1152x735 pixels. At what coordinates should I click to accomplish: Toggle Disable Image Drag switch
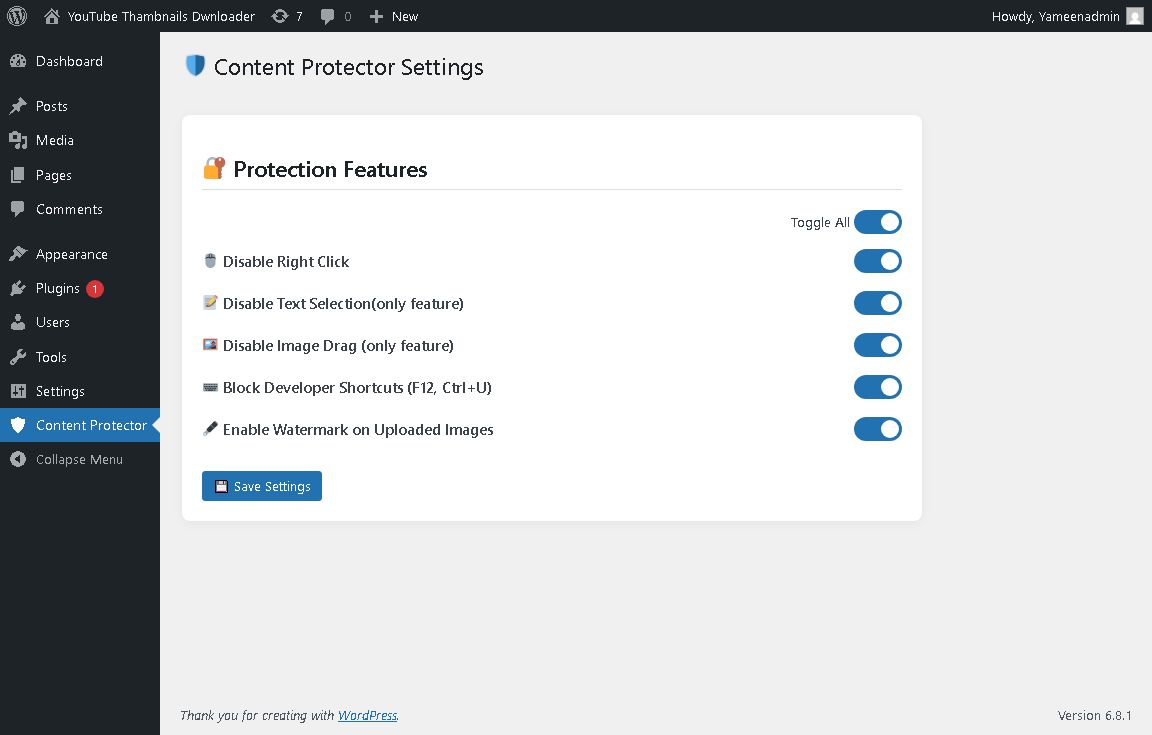point(877,345)
